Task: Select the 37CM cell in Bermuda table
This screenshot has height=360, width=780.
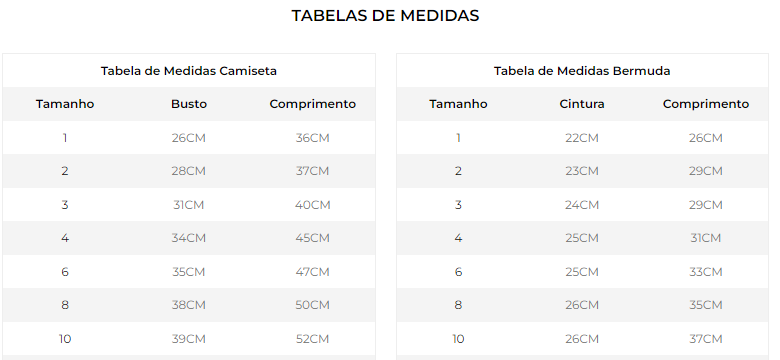Action: tap(705, 339)
